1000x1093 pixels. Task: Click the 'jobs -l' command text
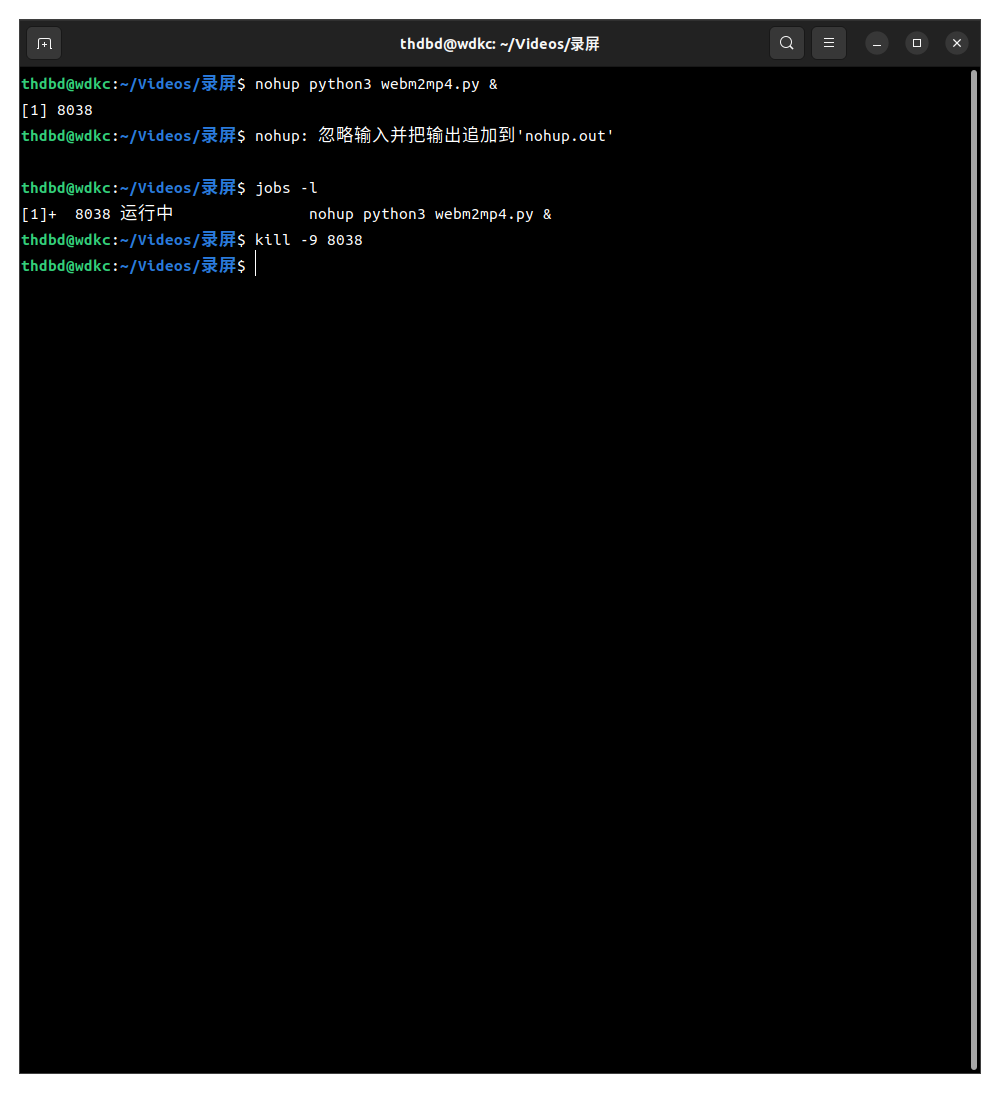(x=286, y=188)
